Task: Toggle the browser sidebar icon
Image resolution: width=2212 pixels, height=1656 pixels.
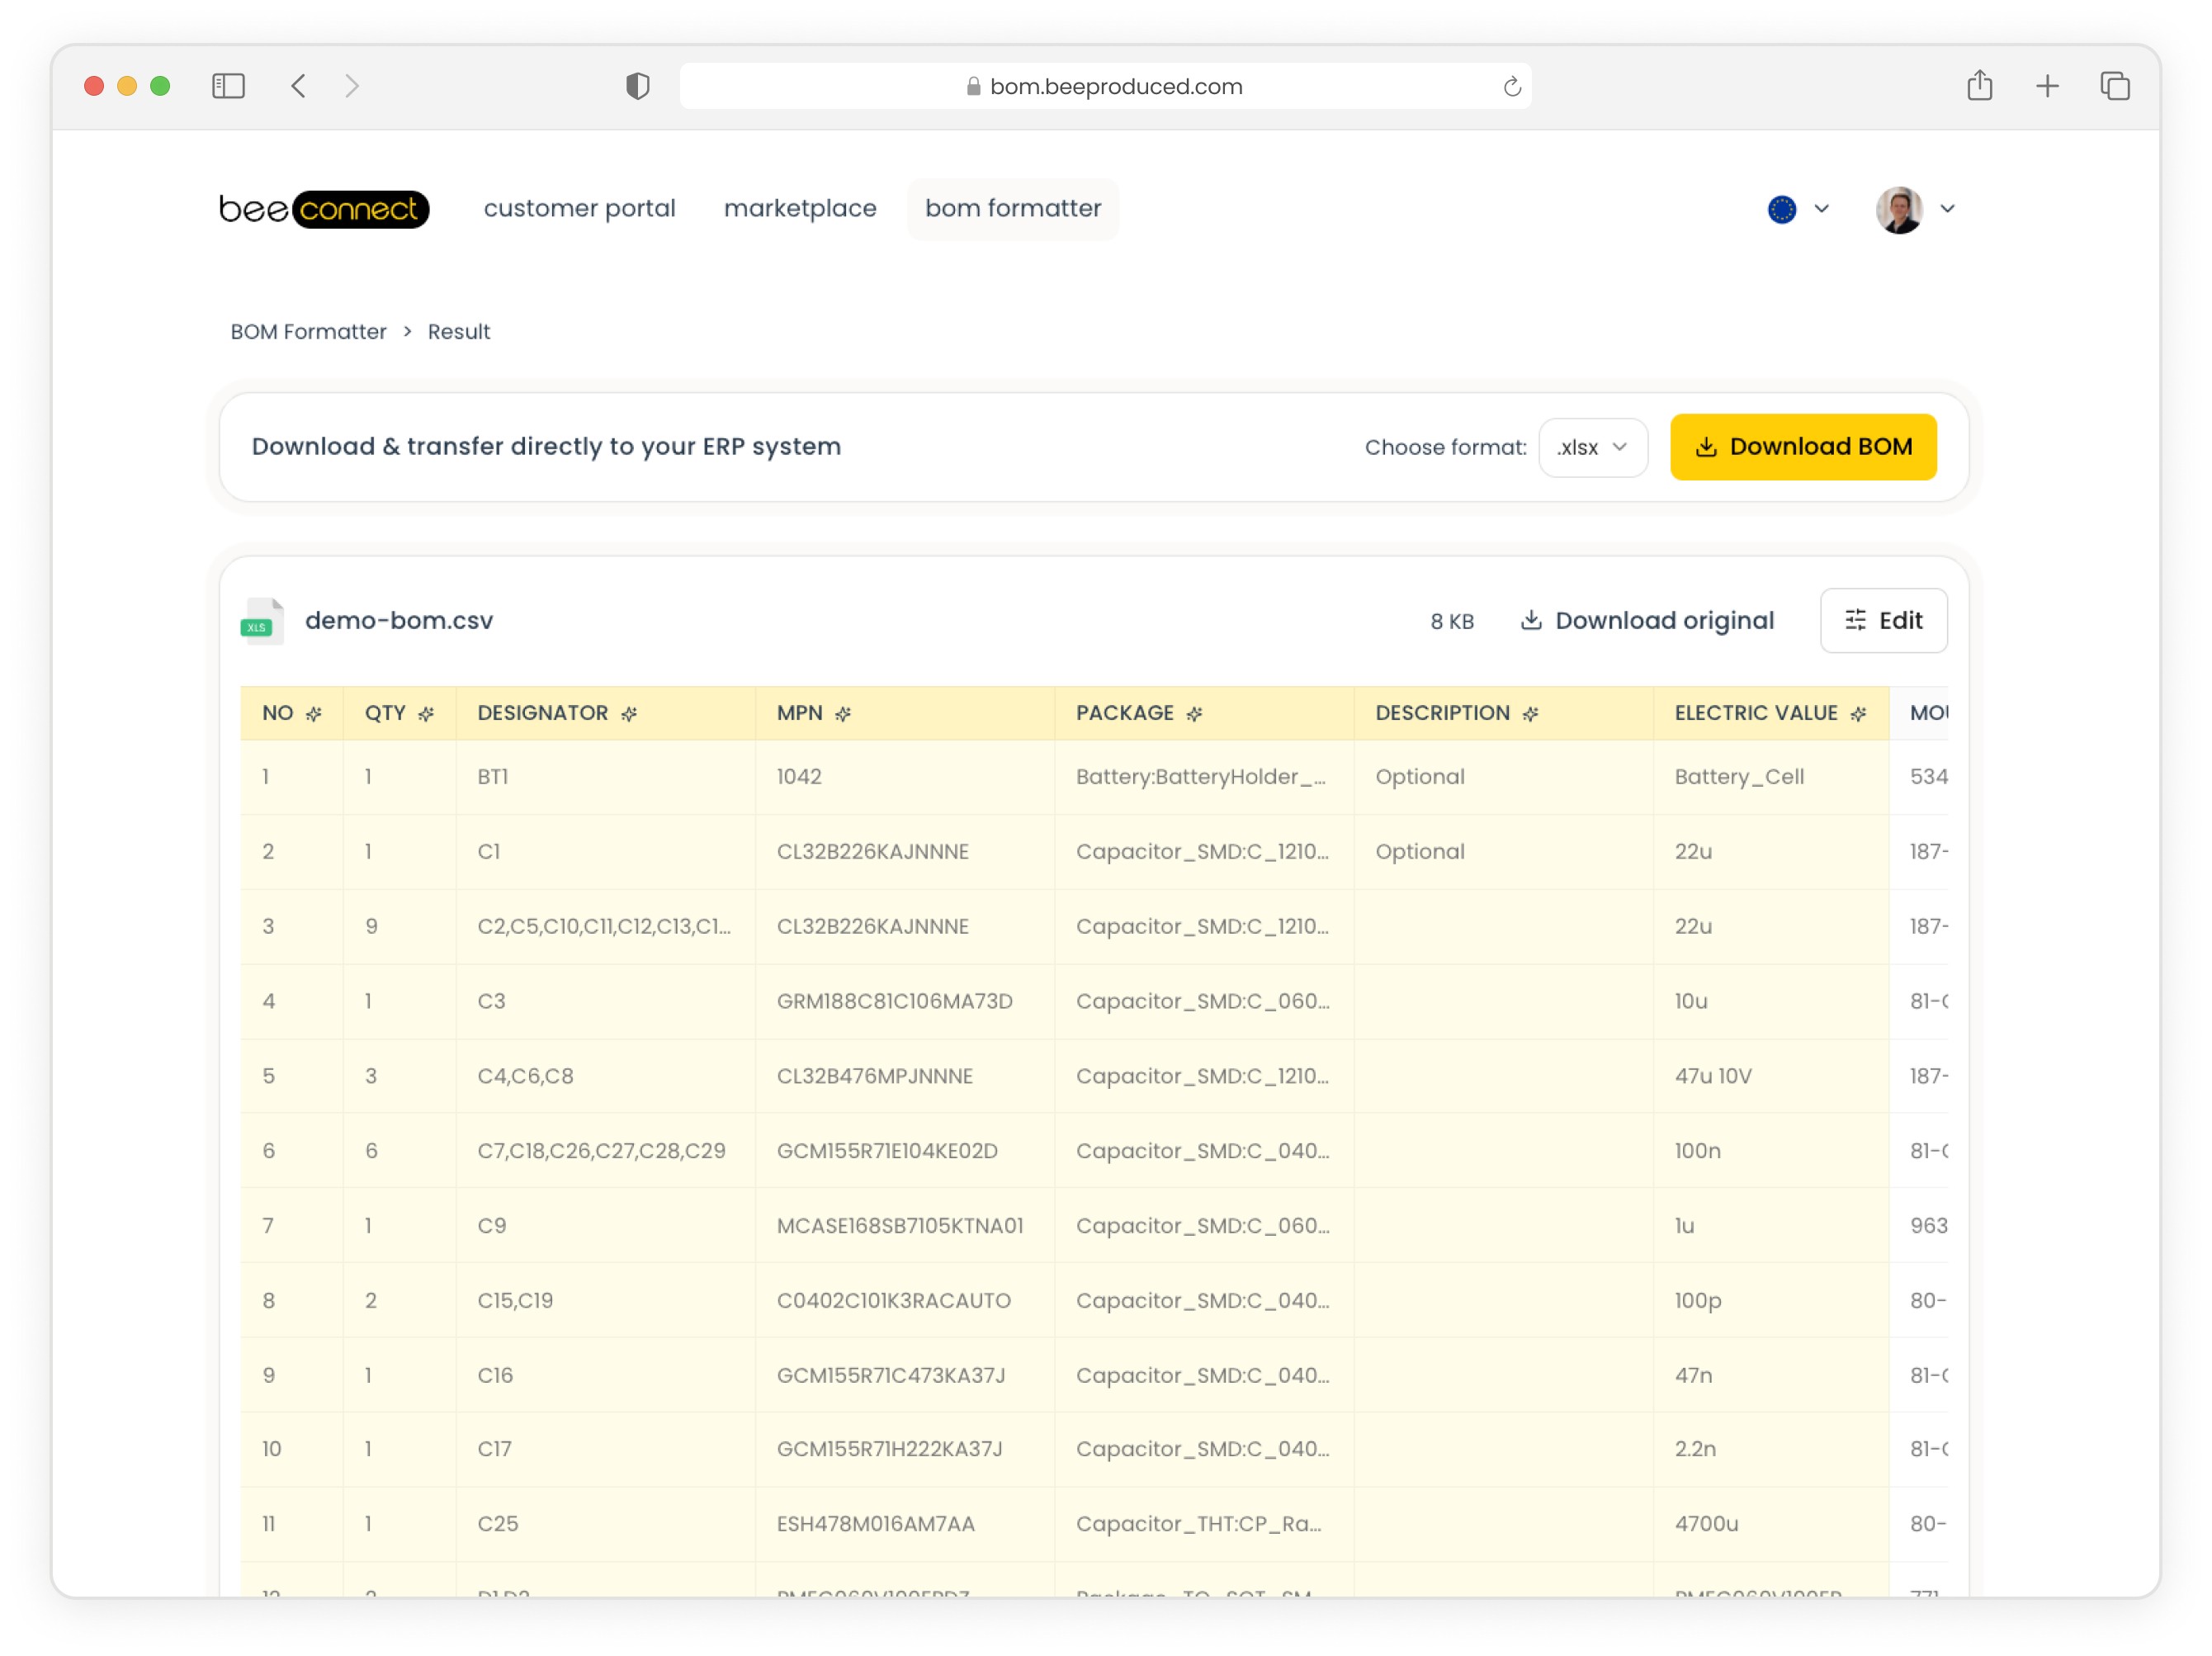Action: coord(228,86)
